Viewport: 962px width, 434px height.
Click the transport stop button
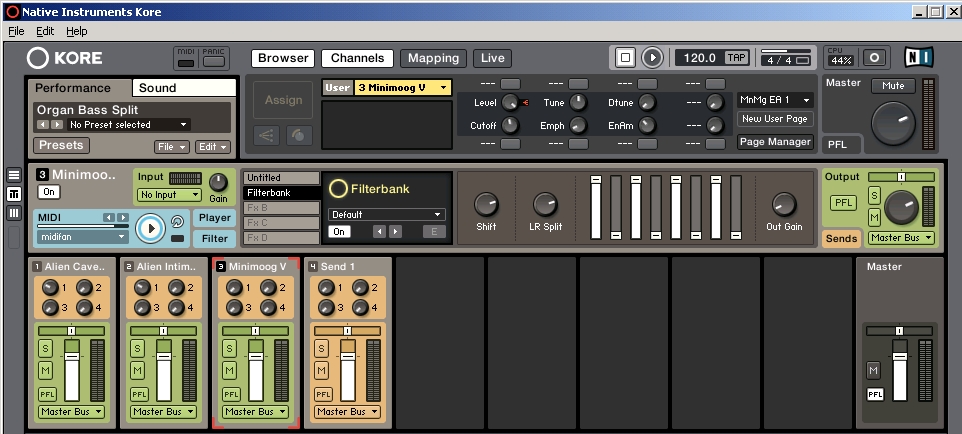click(625, 58)
